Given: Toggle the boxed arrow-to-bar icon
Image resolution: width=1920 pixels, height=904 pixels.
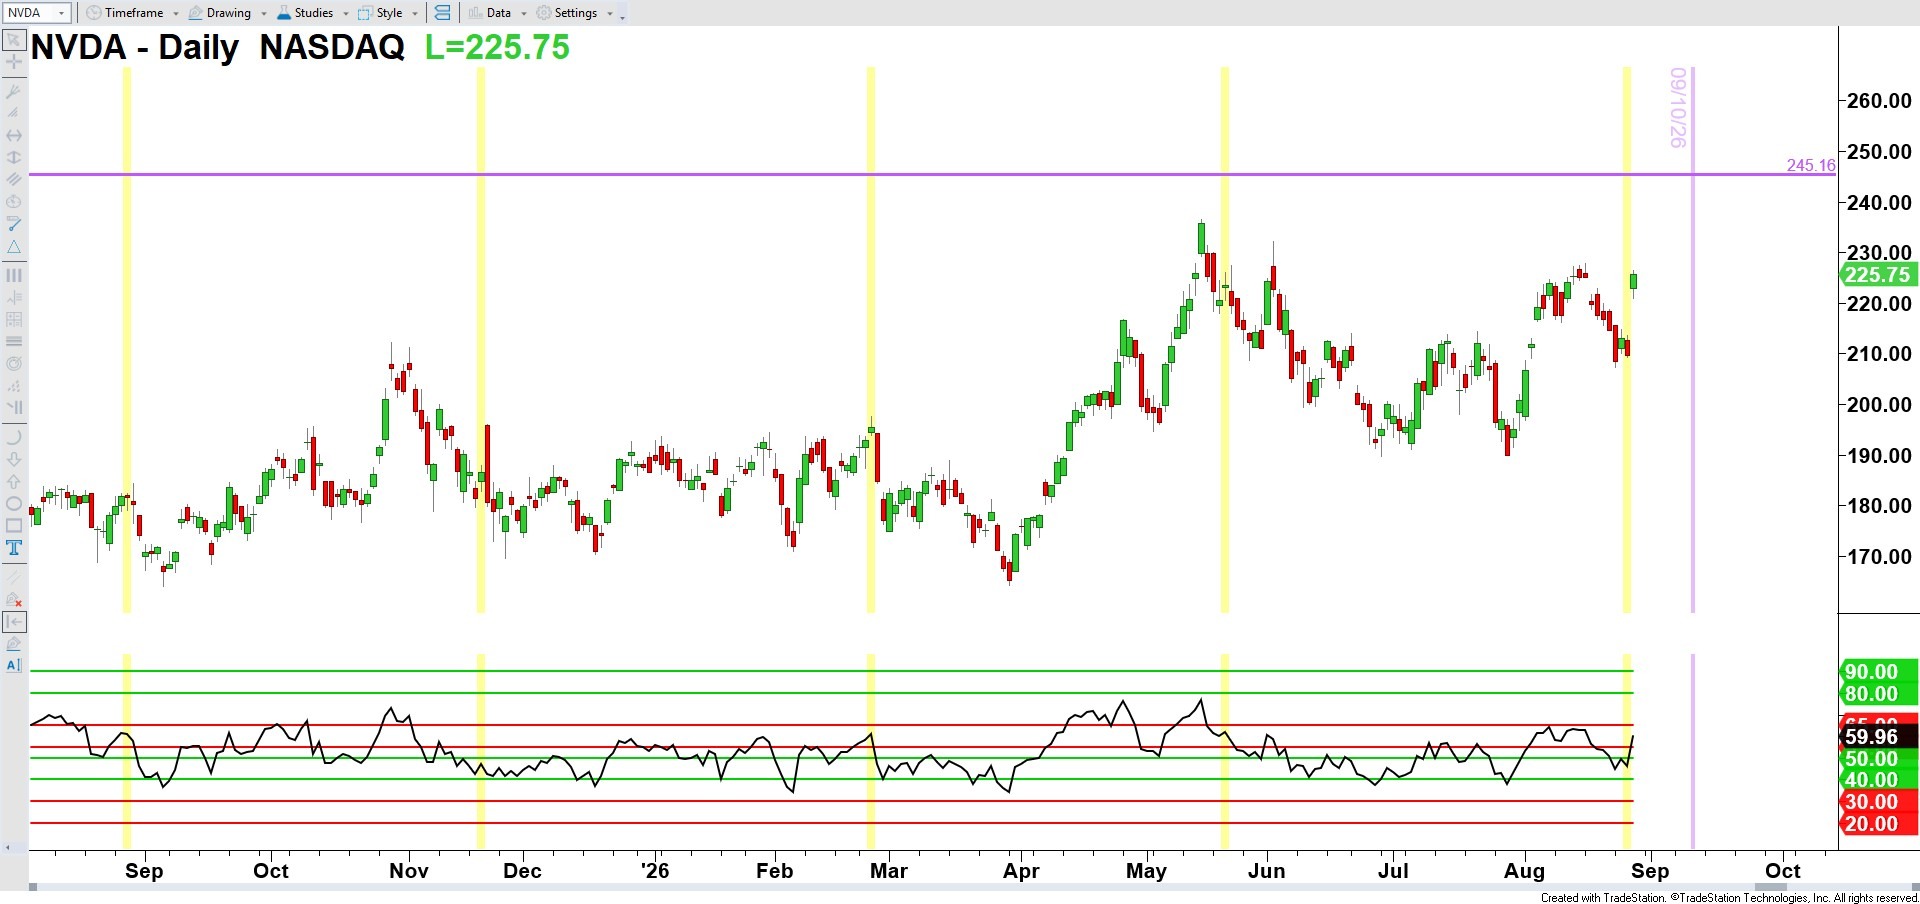Looking at the screenshot, I should 14,621.
